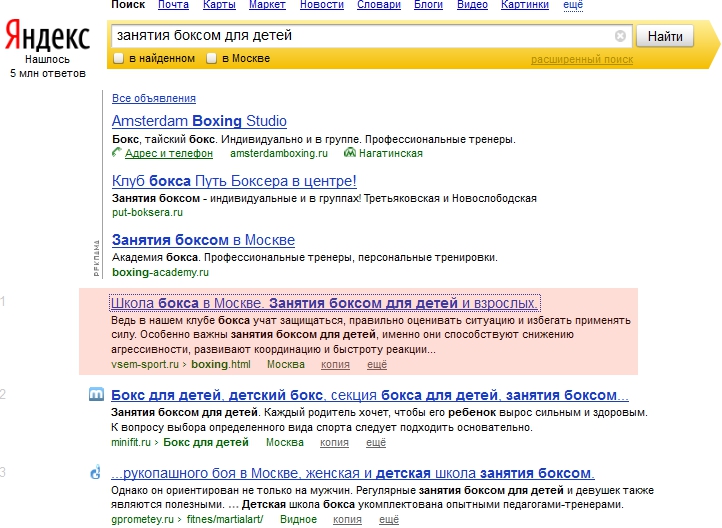Open the 'Занятия боксом в Москве' ad
The height and width of the screenshot is (528, 722).
[x=203, y=240]
